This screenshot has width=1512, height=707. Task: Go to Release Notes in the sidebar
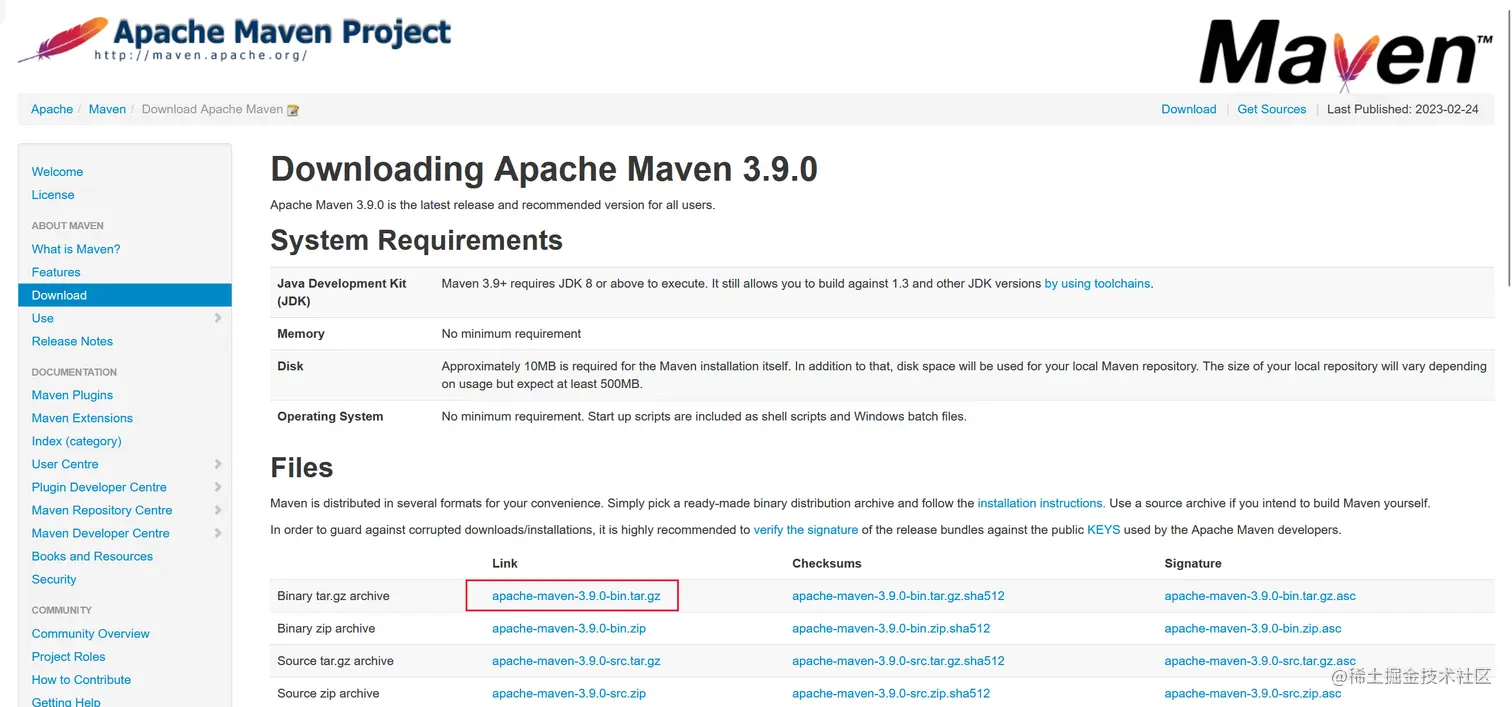pos(72,341)
